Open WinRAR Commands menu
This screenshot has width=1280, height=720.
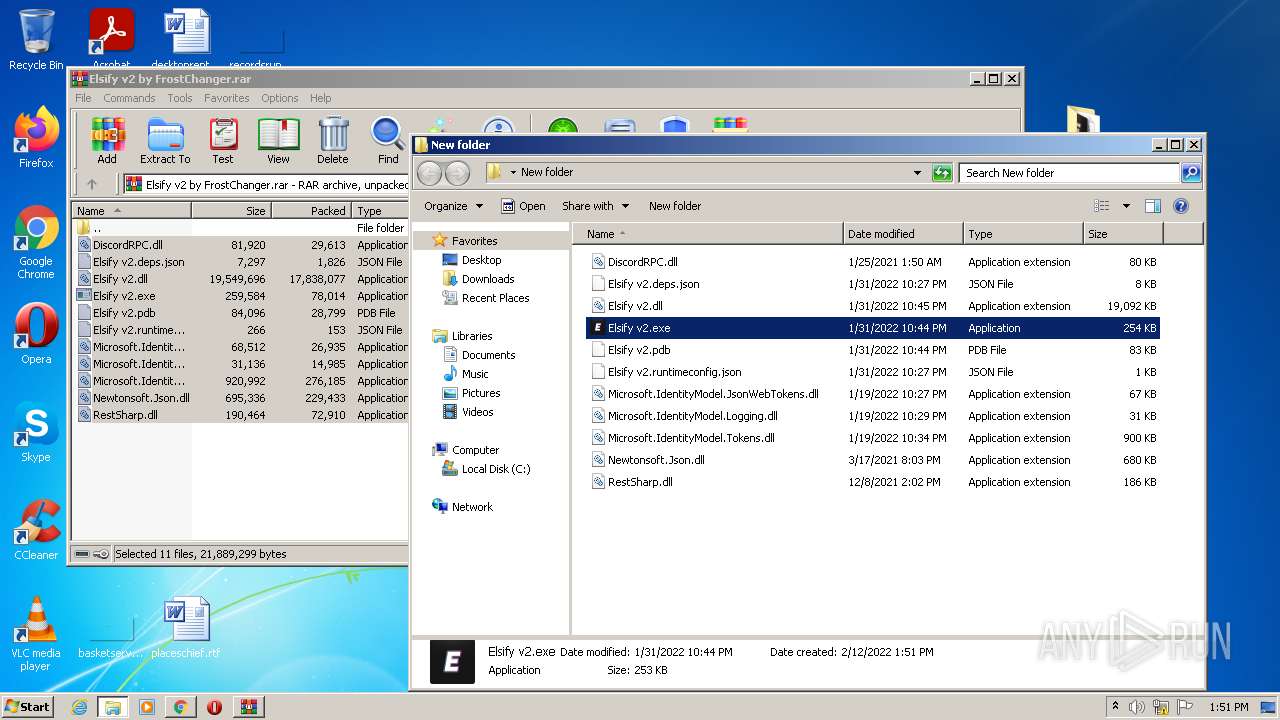(x=129, y=98)
